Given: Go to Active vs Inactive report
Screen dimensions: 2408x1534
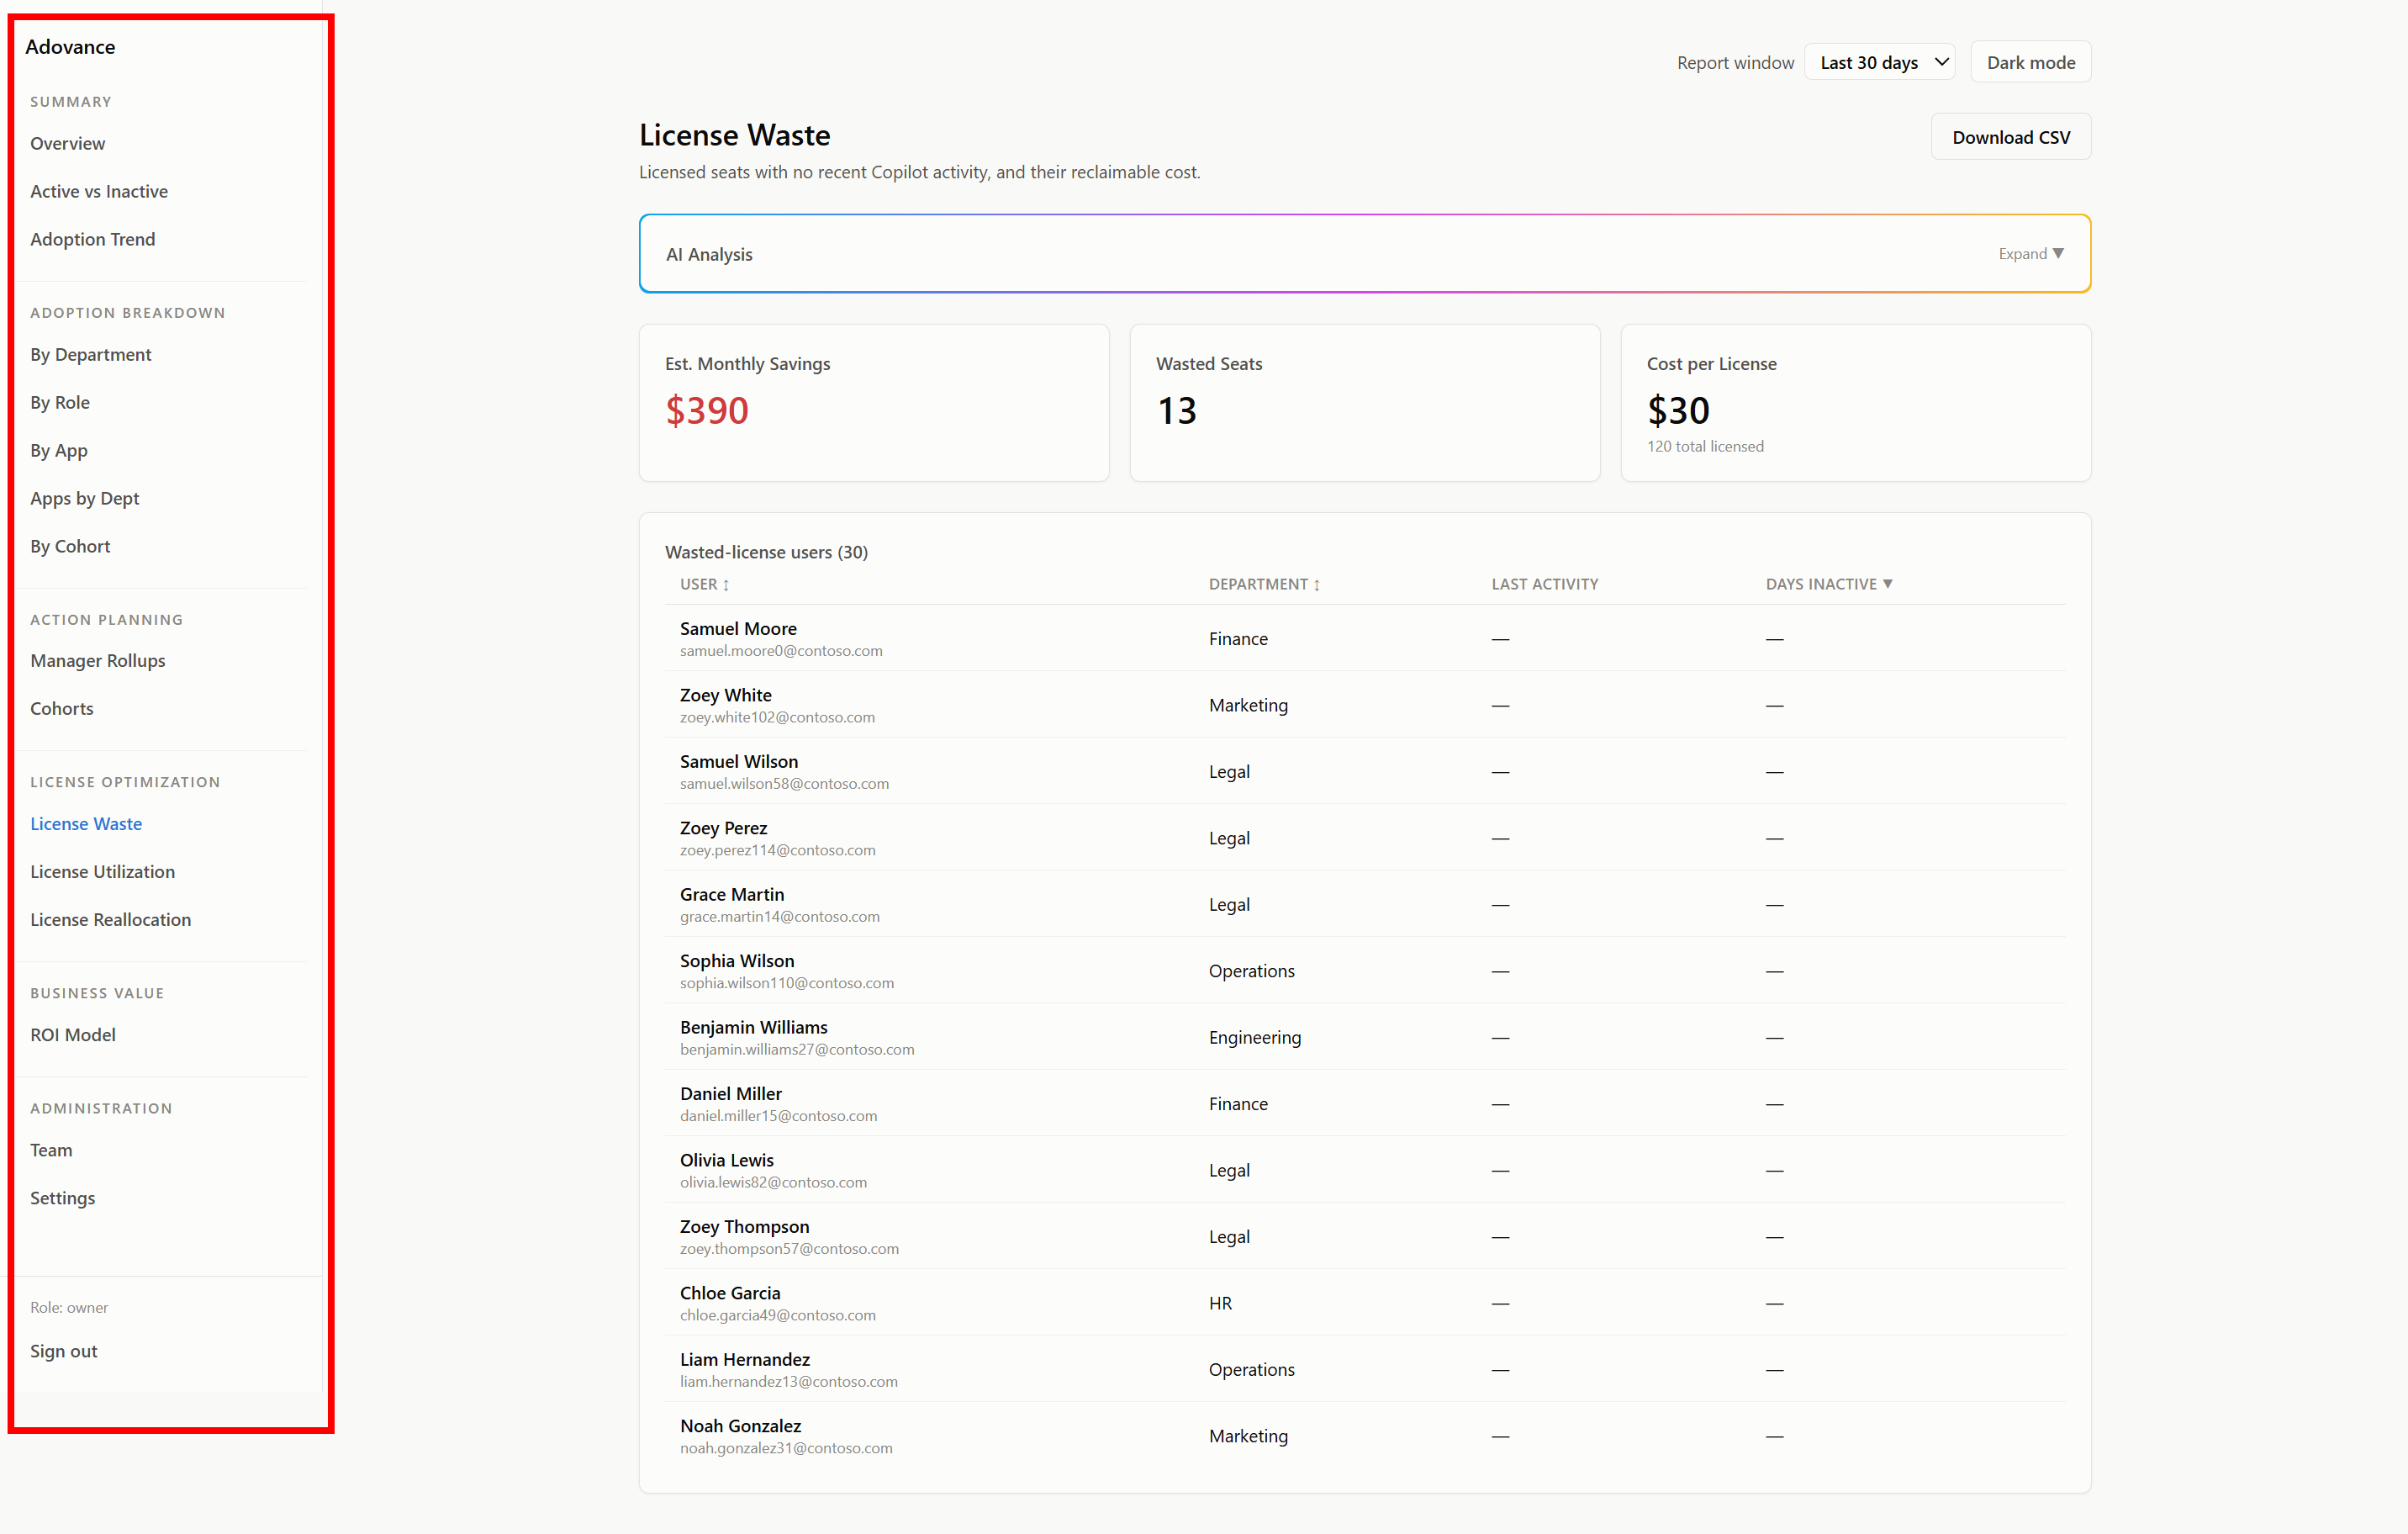Looking at the screenshot, I should point(99,191).
